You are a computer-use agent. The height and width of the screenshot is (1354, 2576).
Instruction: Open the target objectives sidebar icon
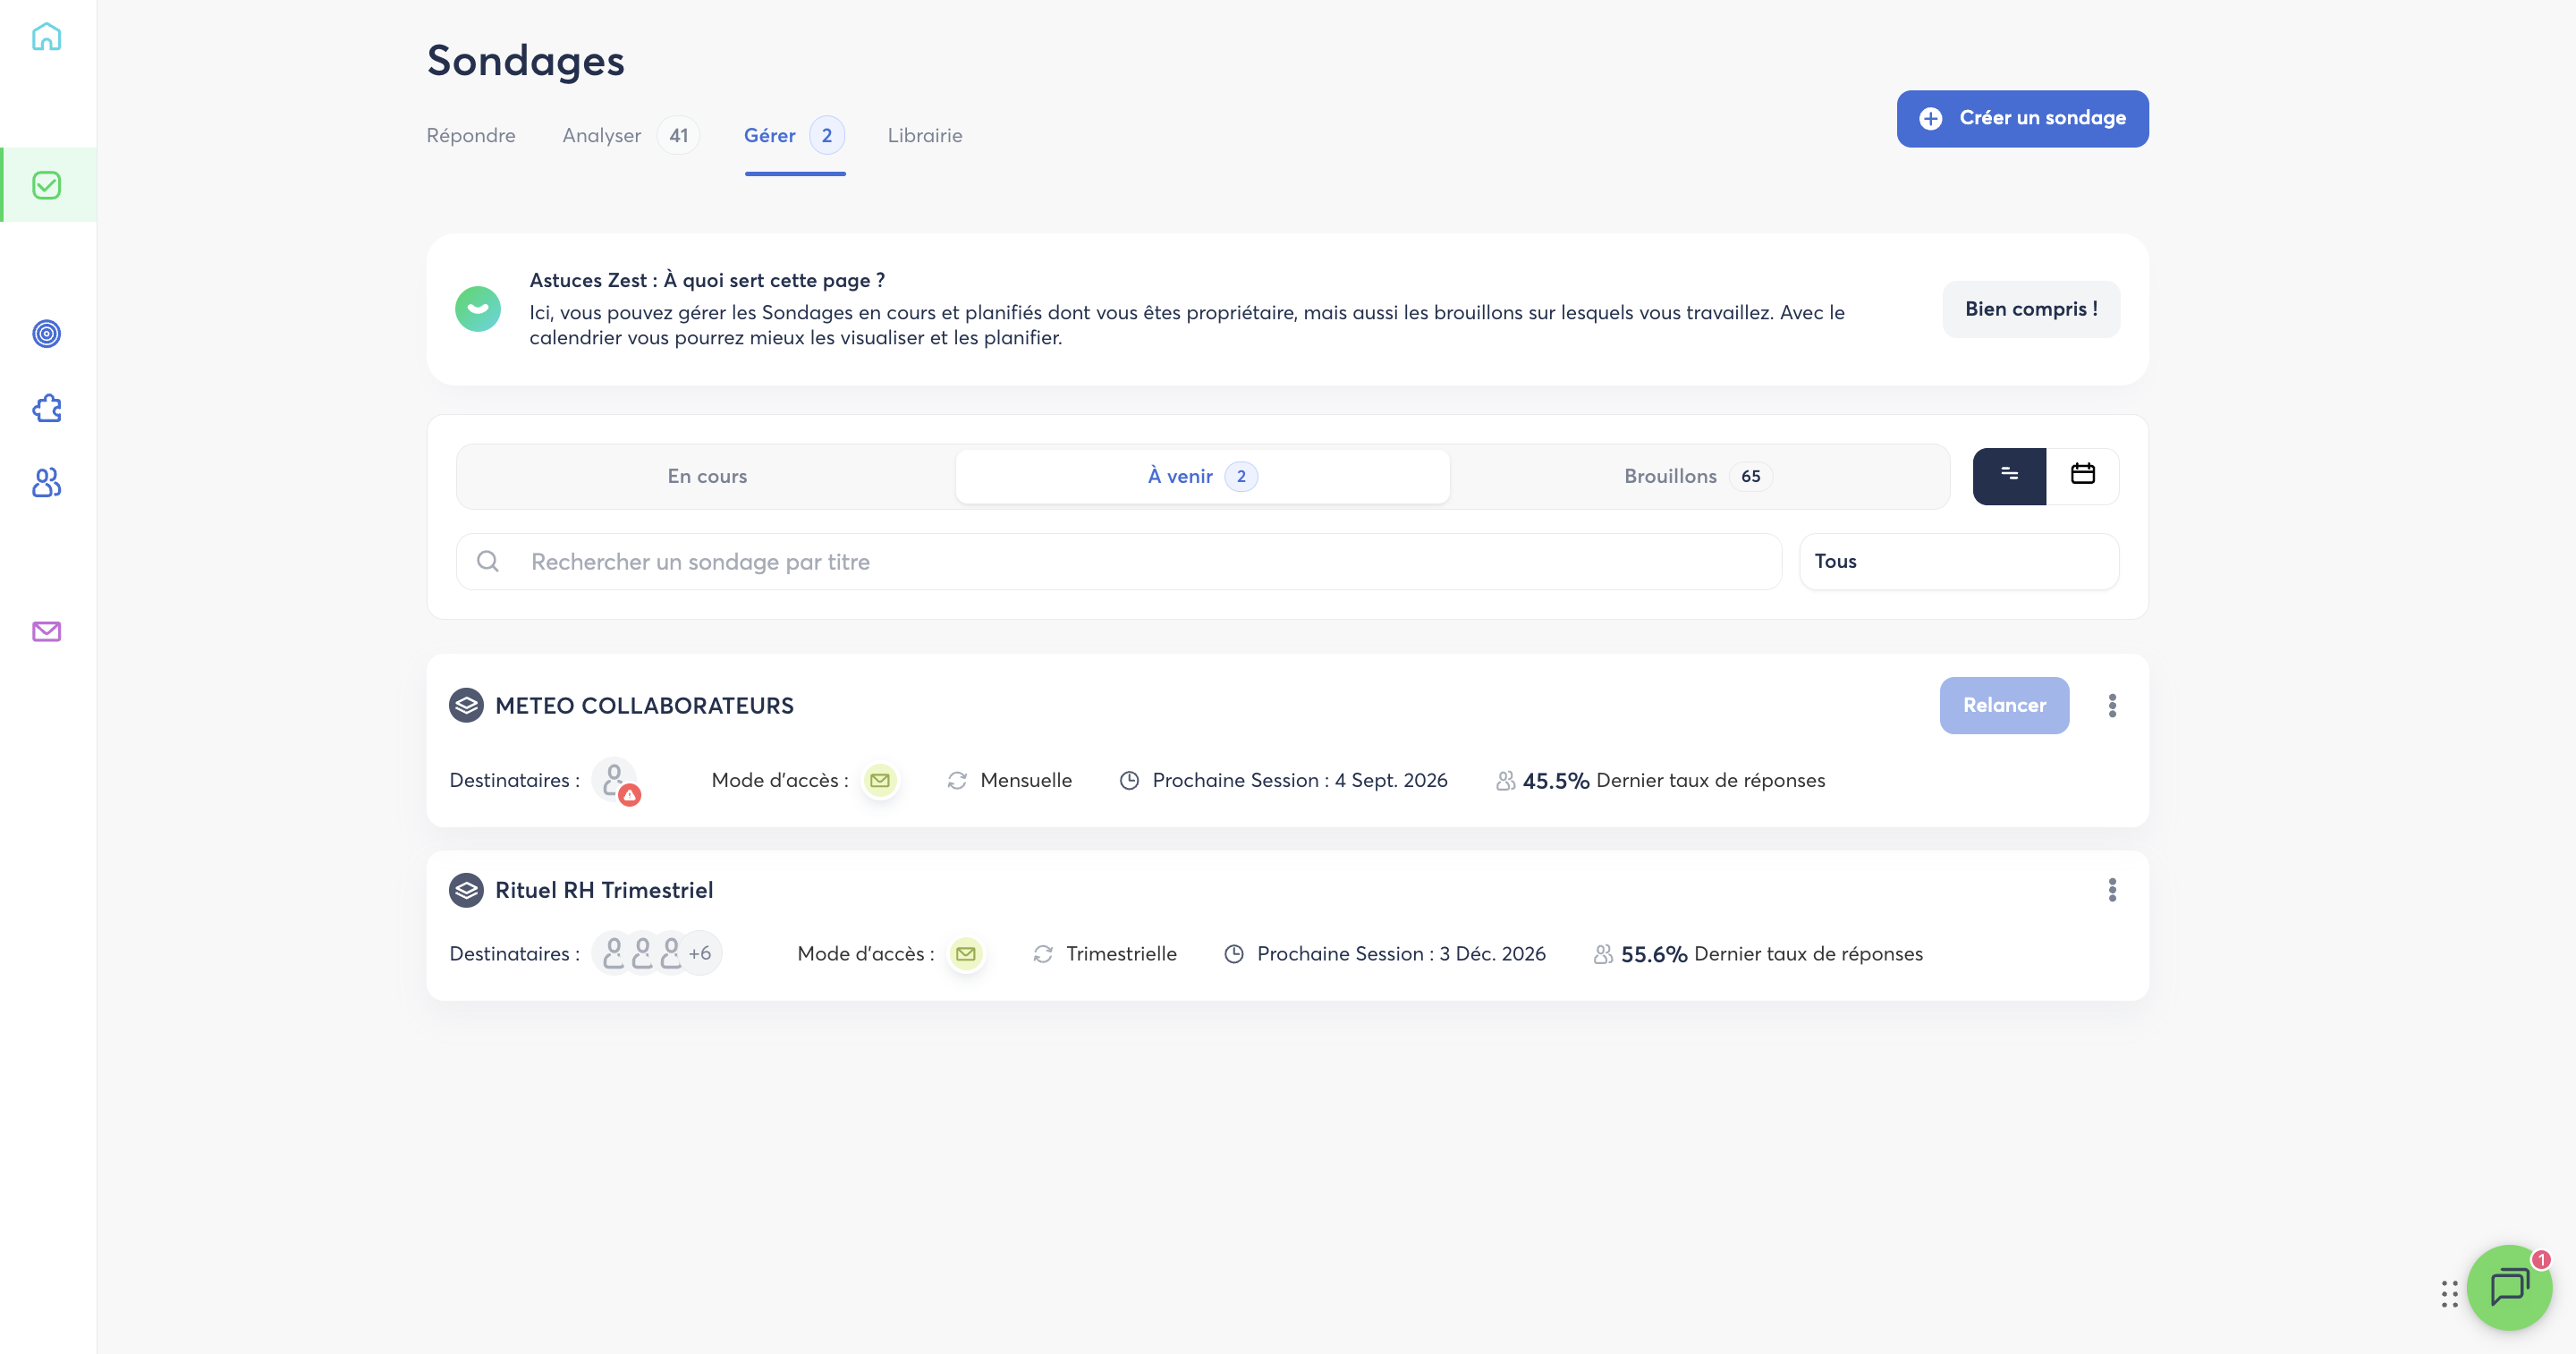point(46,333)
